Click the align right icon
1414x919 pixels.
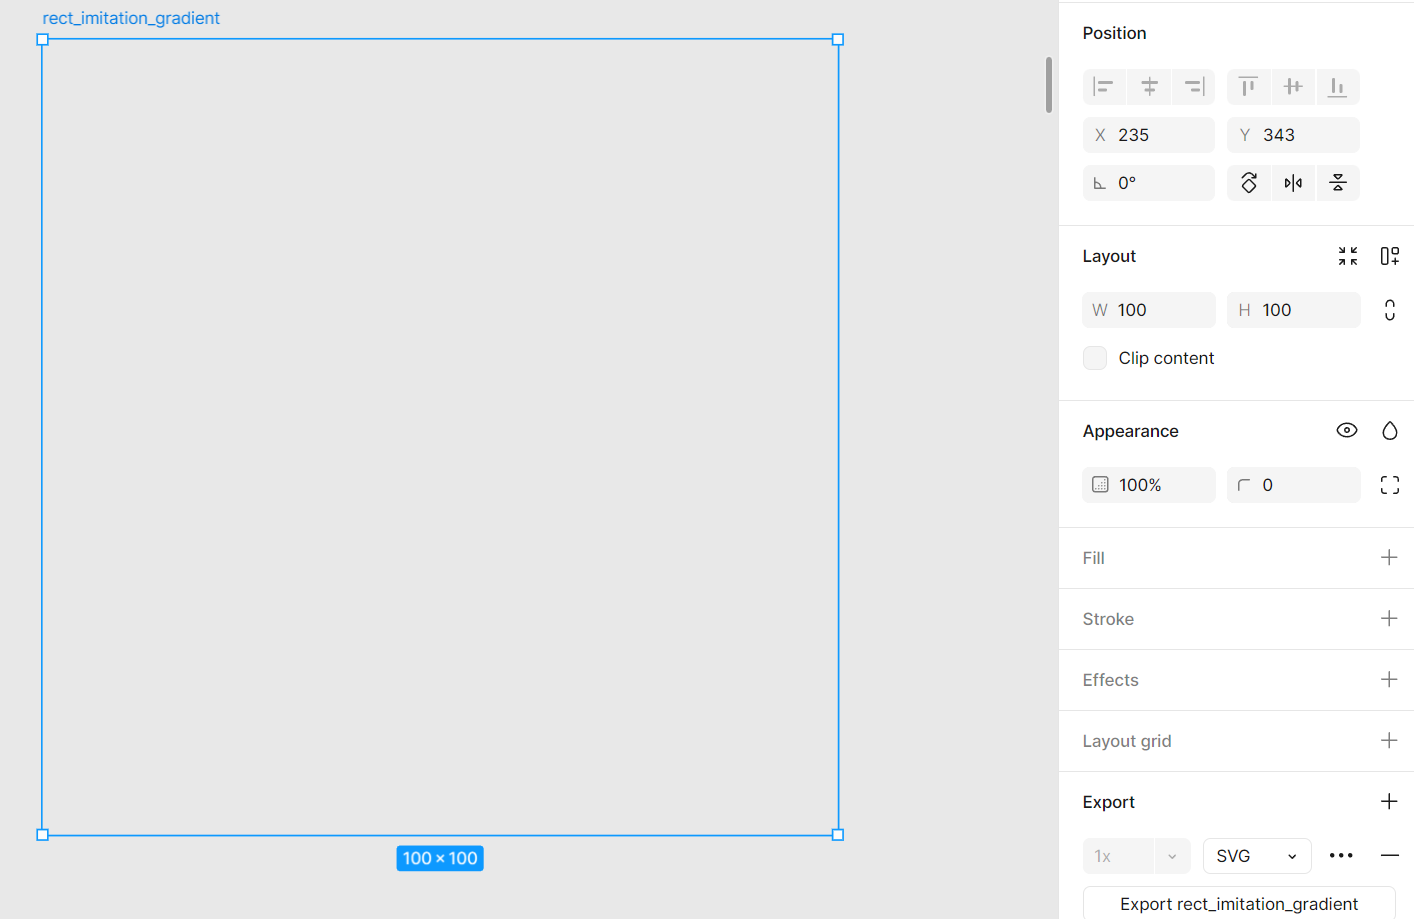pos(1193,87)
